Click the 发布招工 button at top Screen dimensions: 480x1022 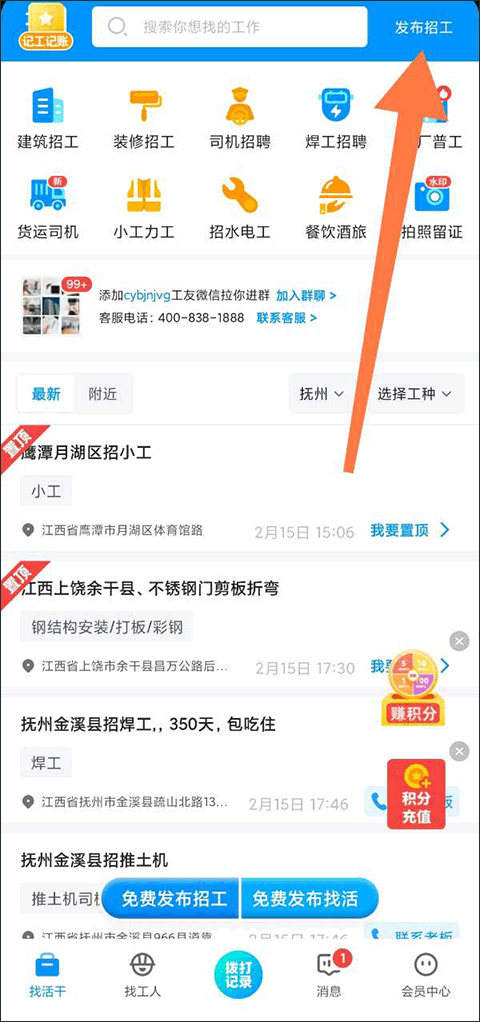click(x=423, y=27)
